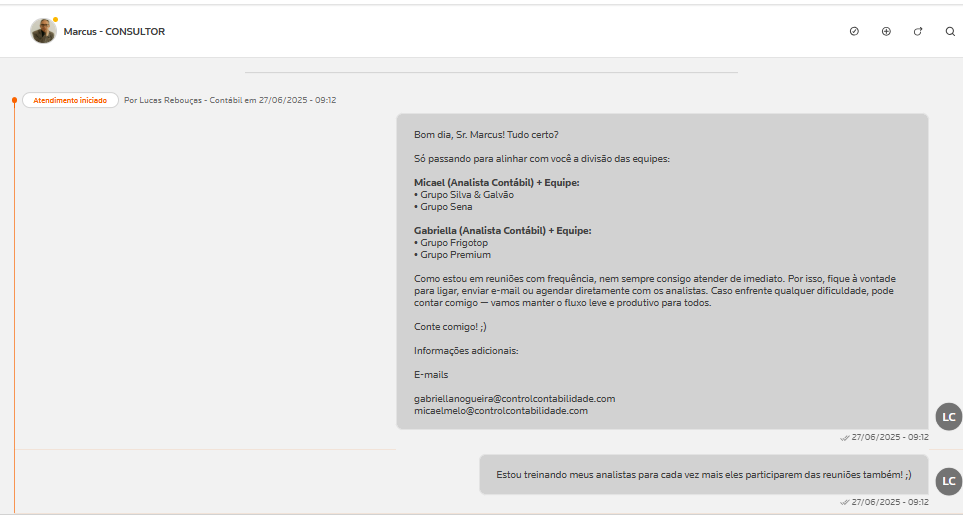Click the micaelmelo@controlcontabilidade.com email address
This screenshot has width=963, height=526.
[500, 410]
